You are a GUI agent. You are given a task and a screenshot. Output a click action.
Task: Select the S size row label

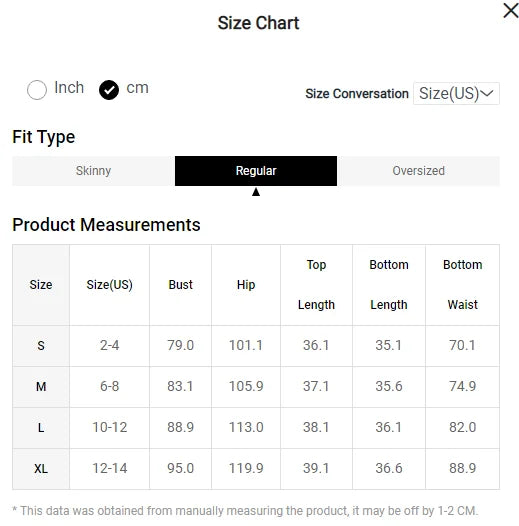(41, 346)
